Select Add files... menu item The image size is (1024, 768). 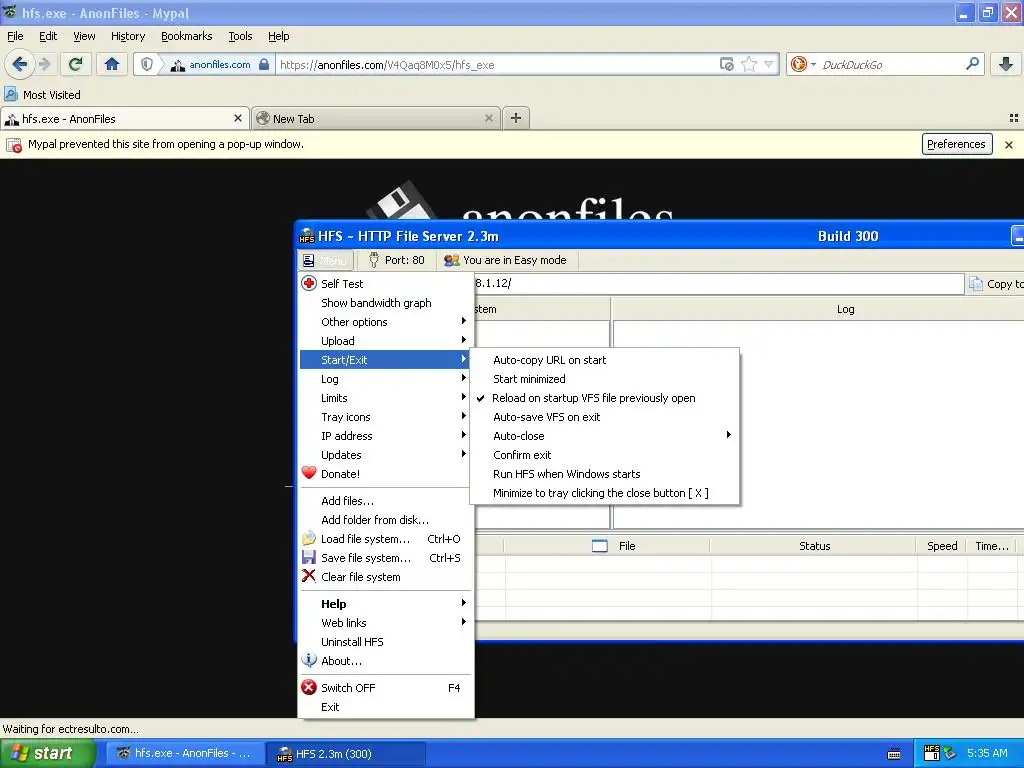tap(385, 501)
